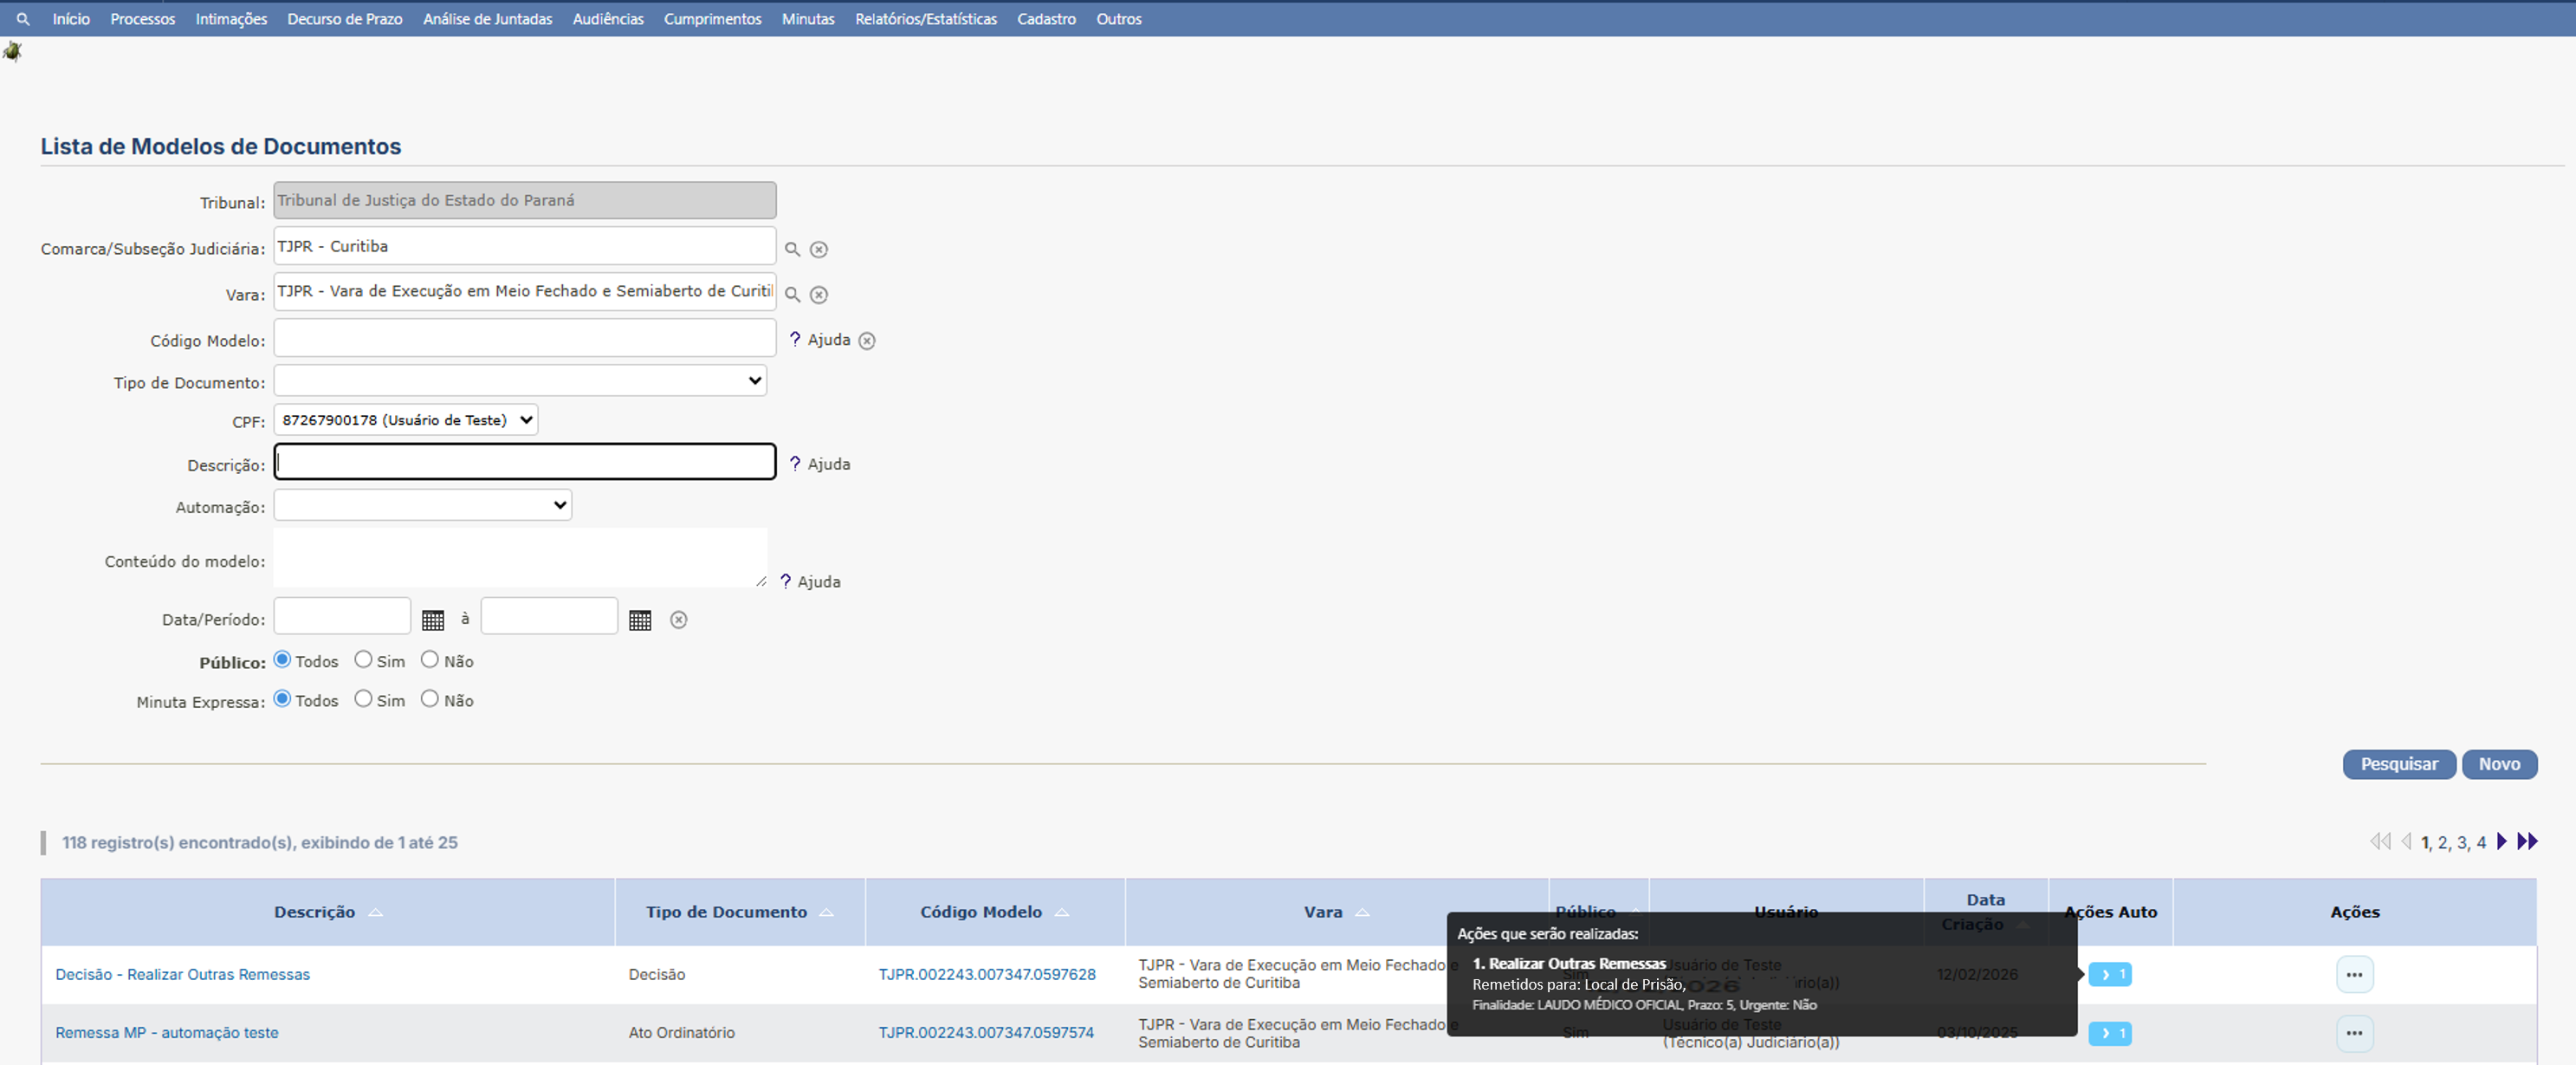The height and width of the screenshot is (1065, 2576).
Task: Click the Novo button
Action: click(2499, 764)
